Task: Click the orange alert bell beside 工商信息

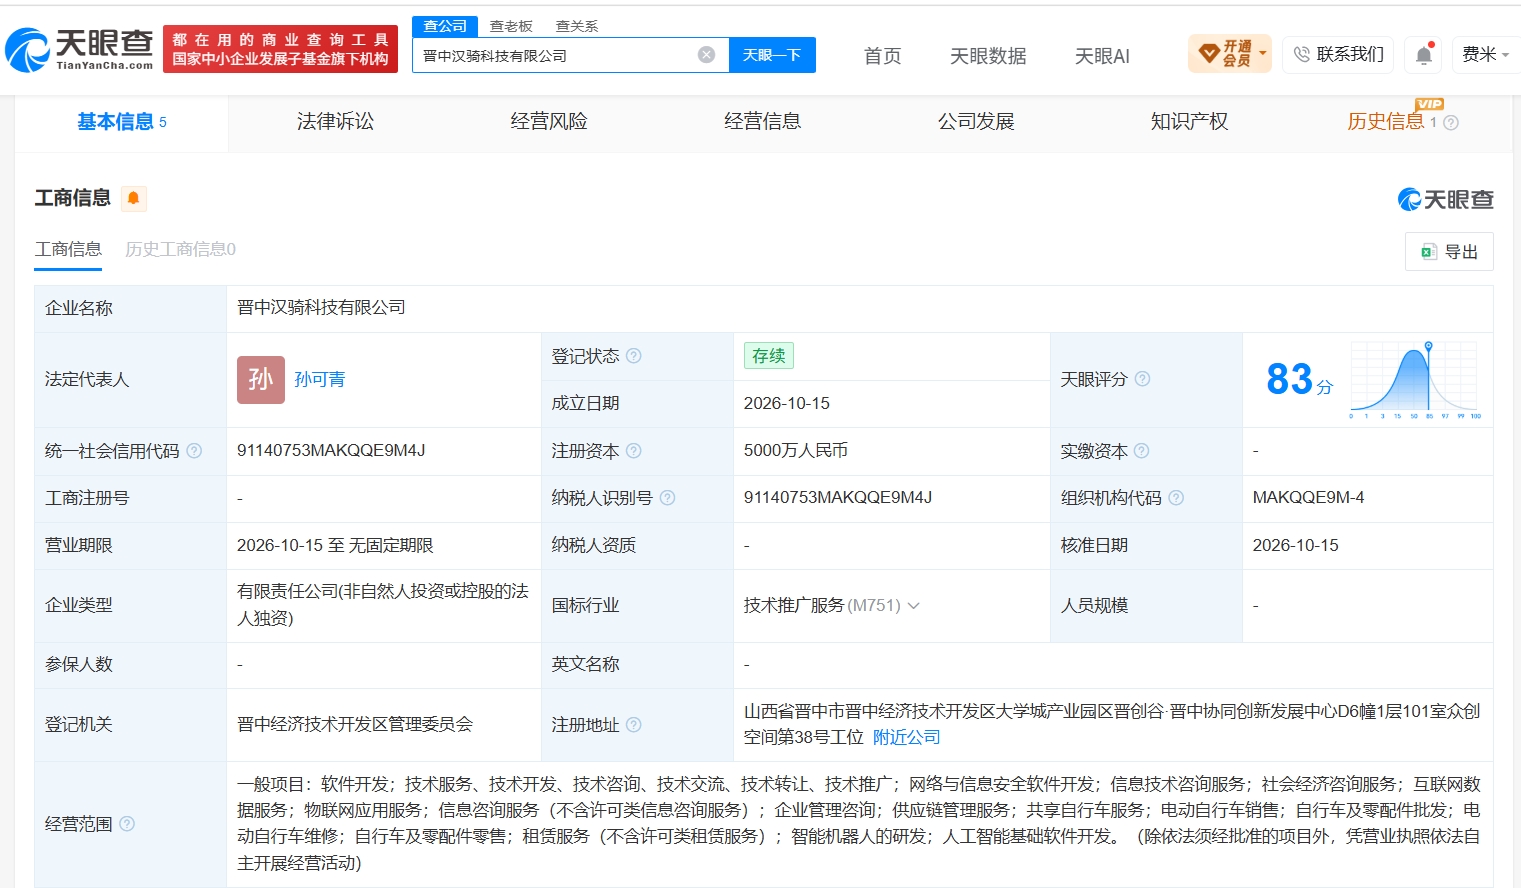Action: tap(133, 198)
